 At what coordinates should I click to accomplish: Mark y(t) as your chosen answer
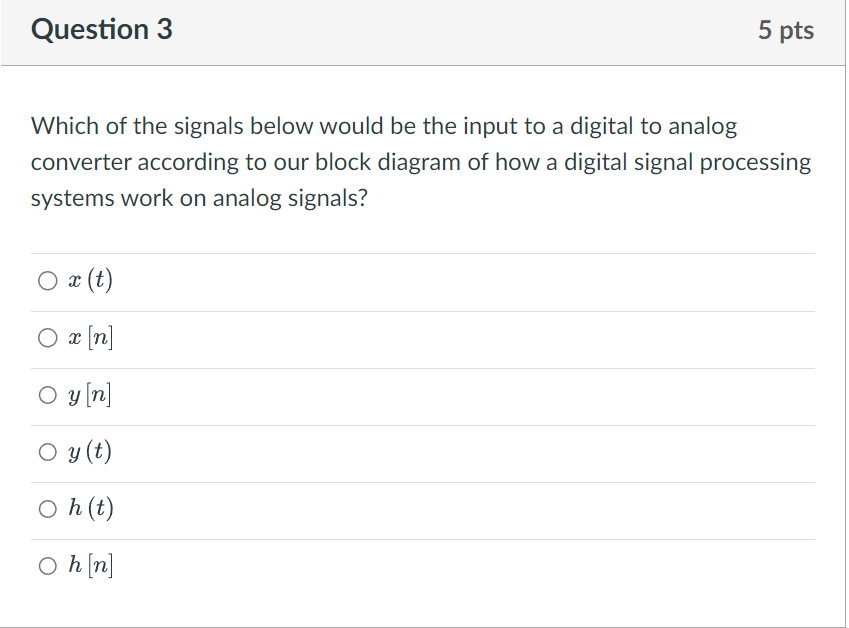47,451
